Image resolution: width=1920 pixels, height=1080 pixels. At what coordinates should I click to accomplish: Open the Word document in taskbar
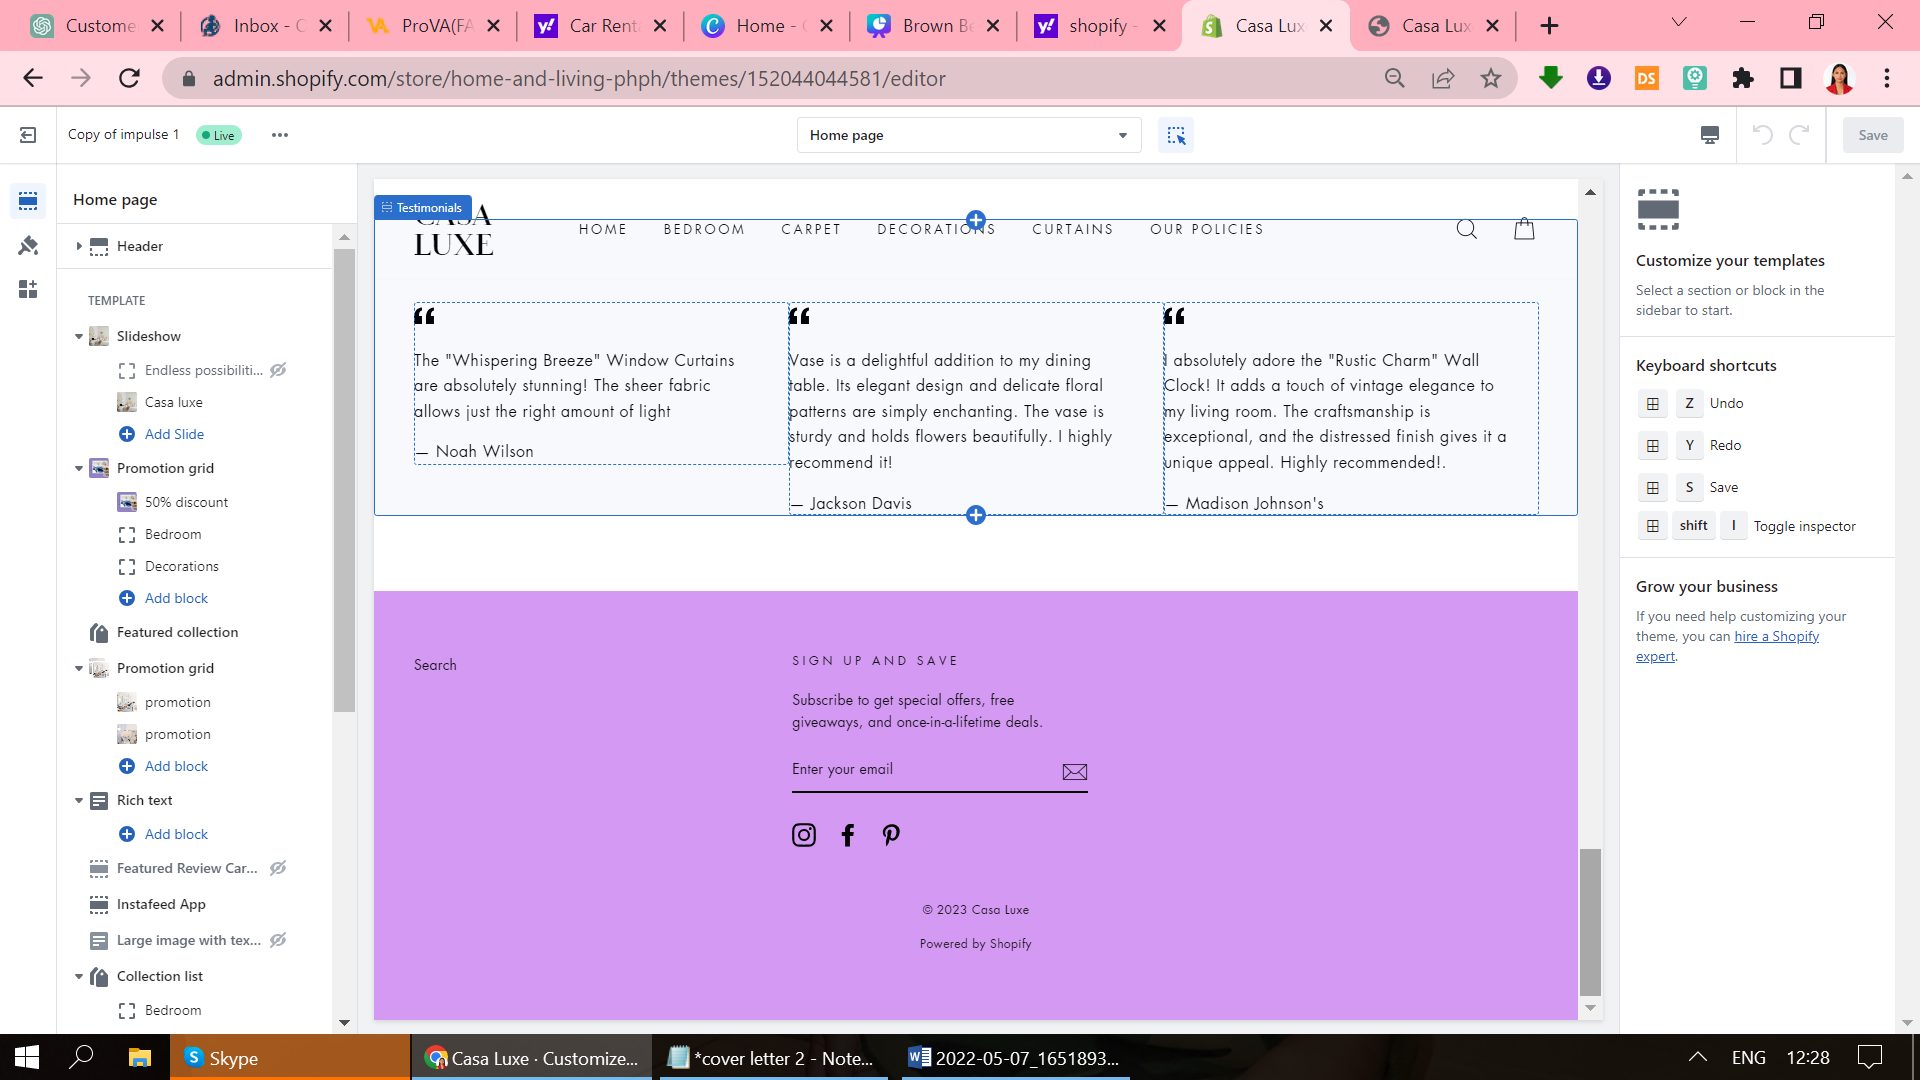point(1013,1057)
